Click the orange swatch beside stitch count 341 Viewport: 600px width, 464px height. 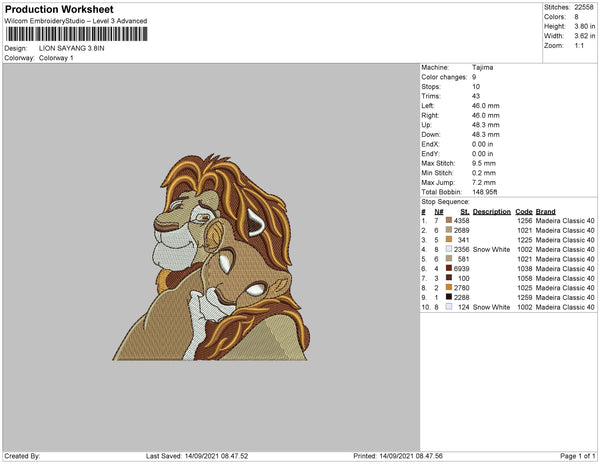pos(449,239)
